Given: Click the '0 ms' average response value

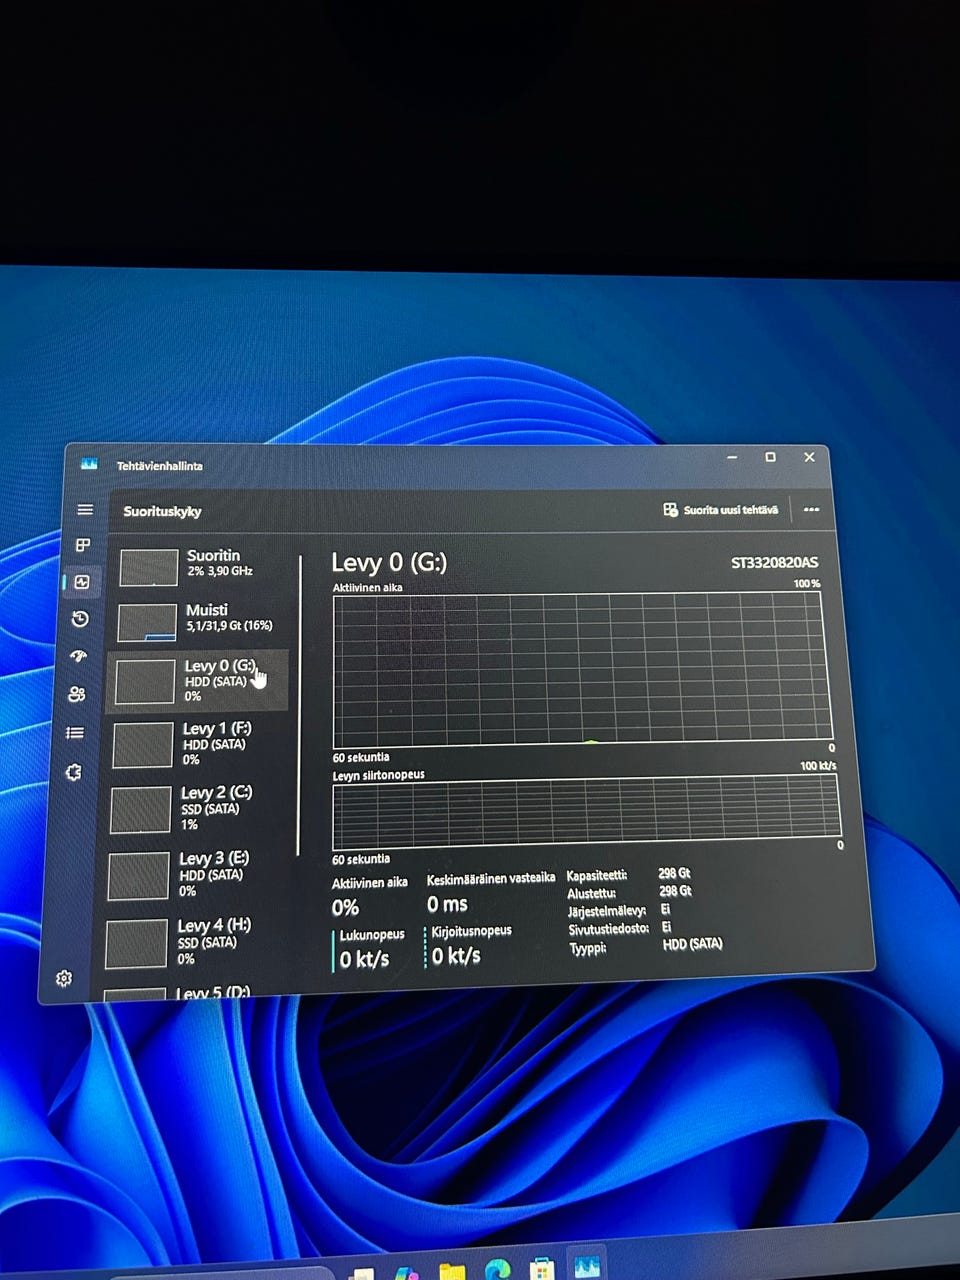Looking at the screenshot, I should point(447,904).
